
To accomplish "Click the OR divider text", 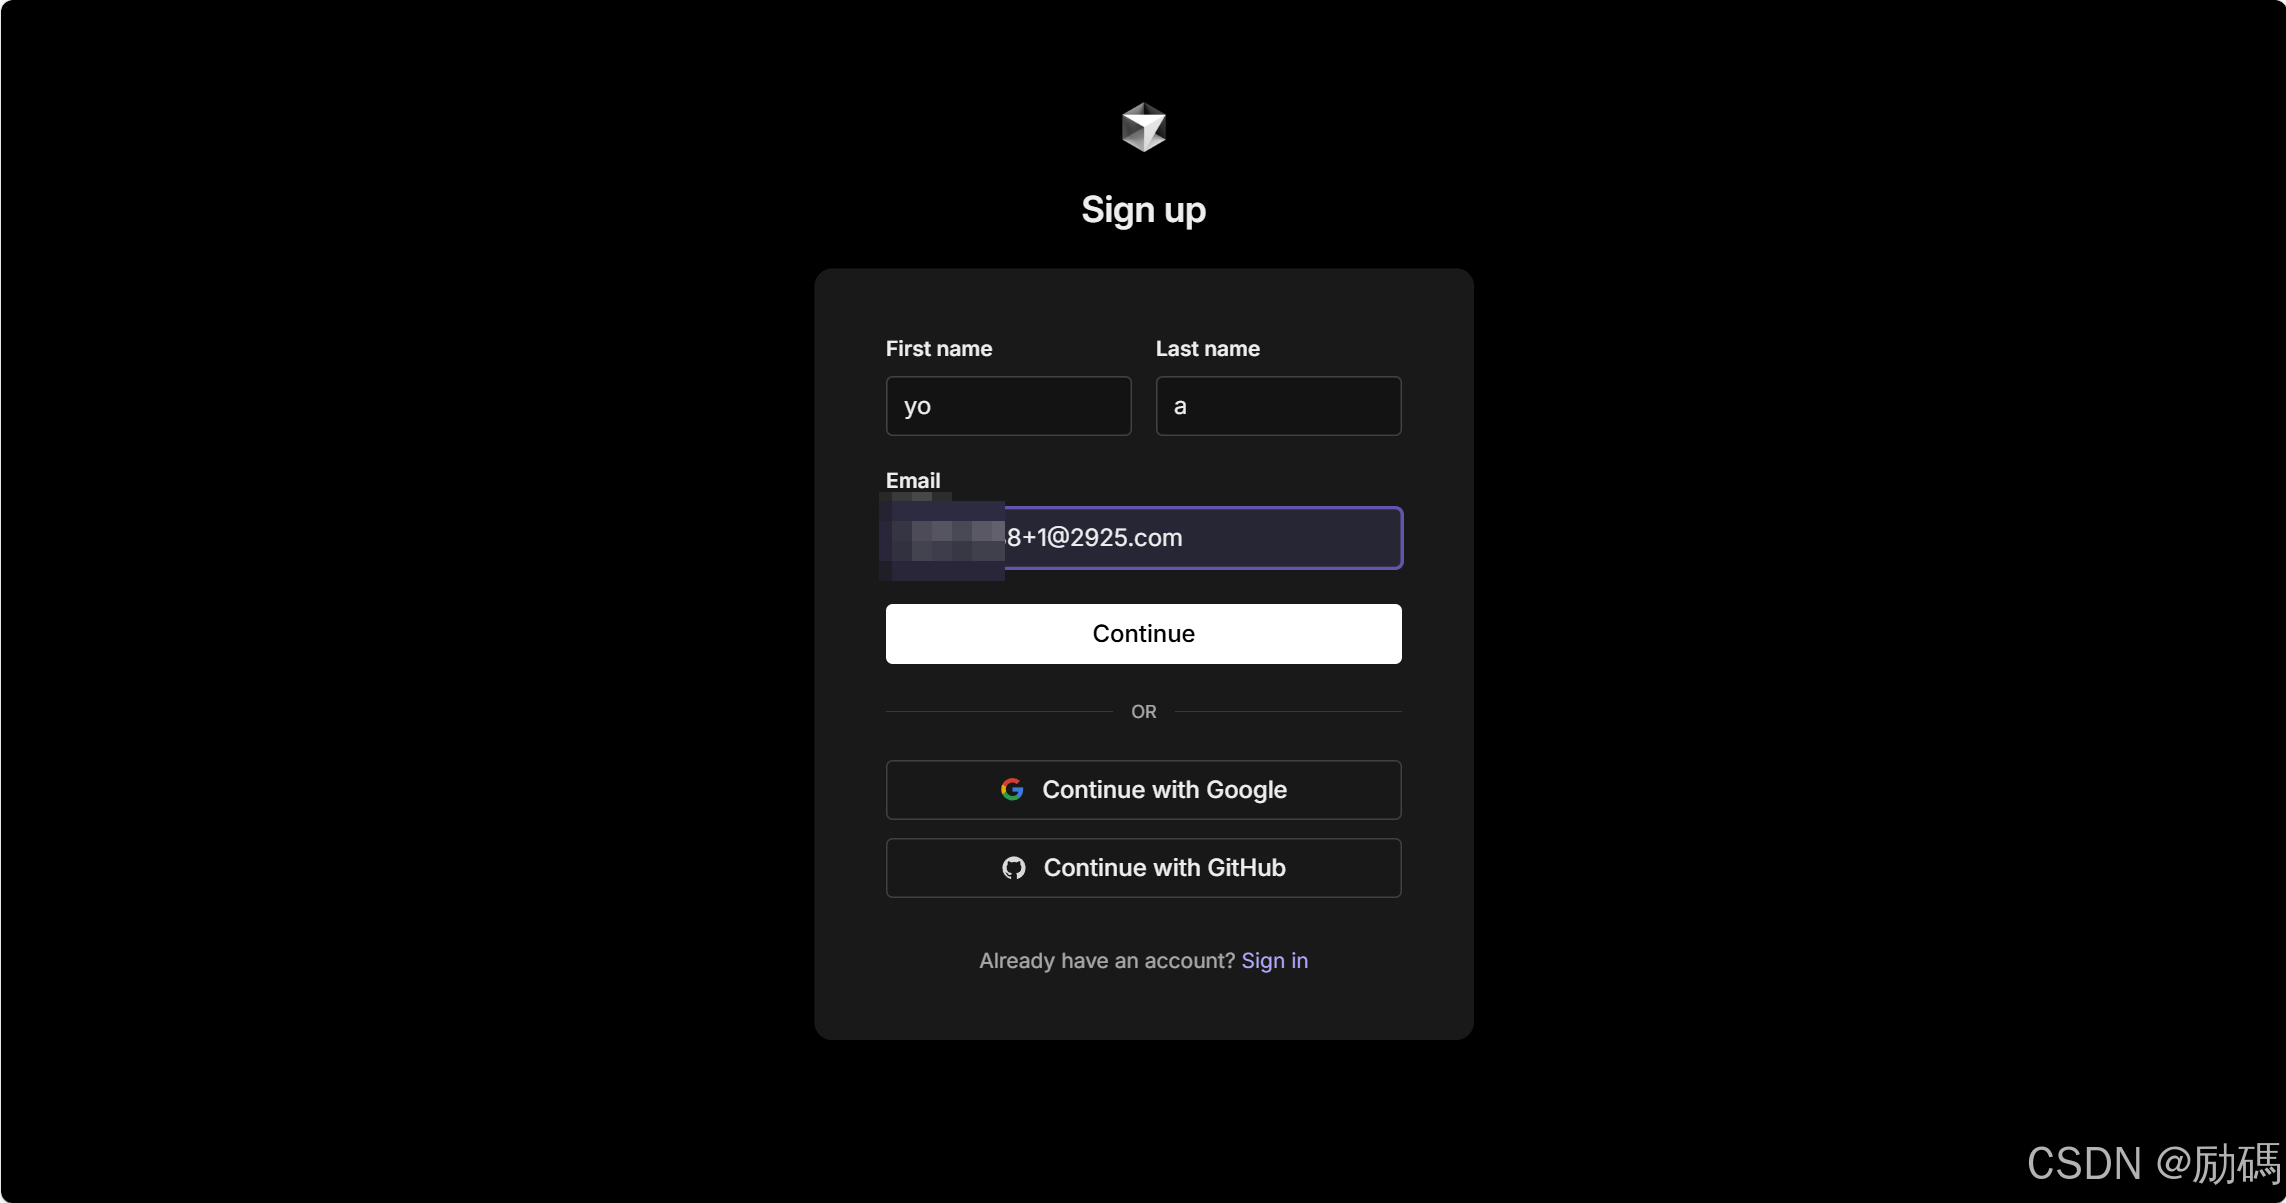I will 1143,712.
